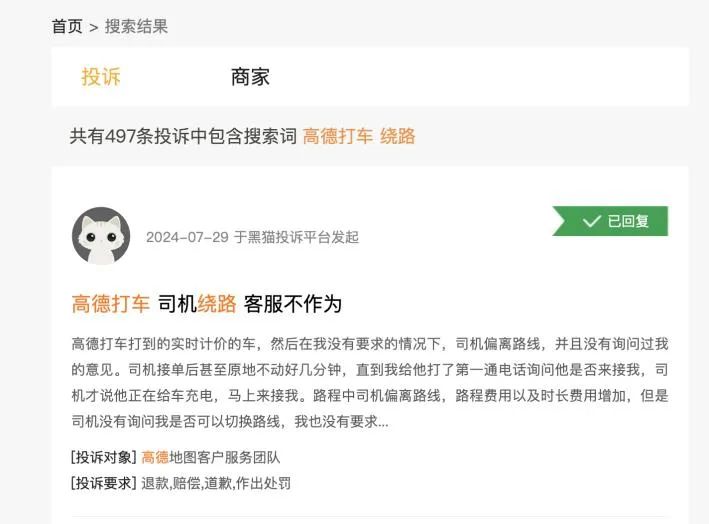Click the 2024-07-29 complaint date line
This screenshot has height=524, width=709.
point(252,237)
